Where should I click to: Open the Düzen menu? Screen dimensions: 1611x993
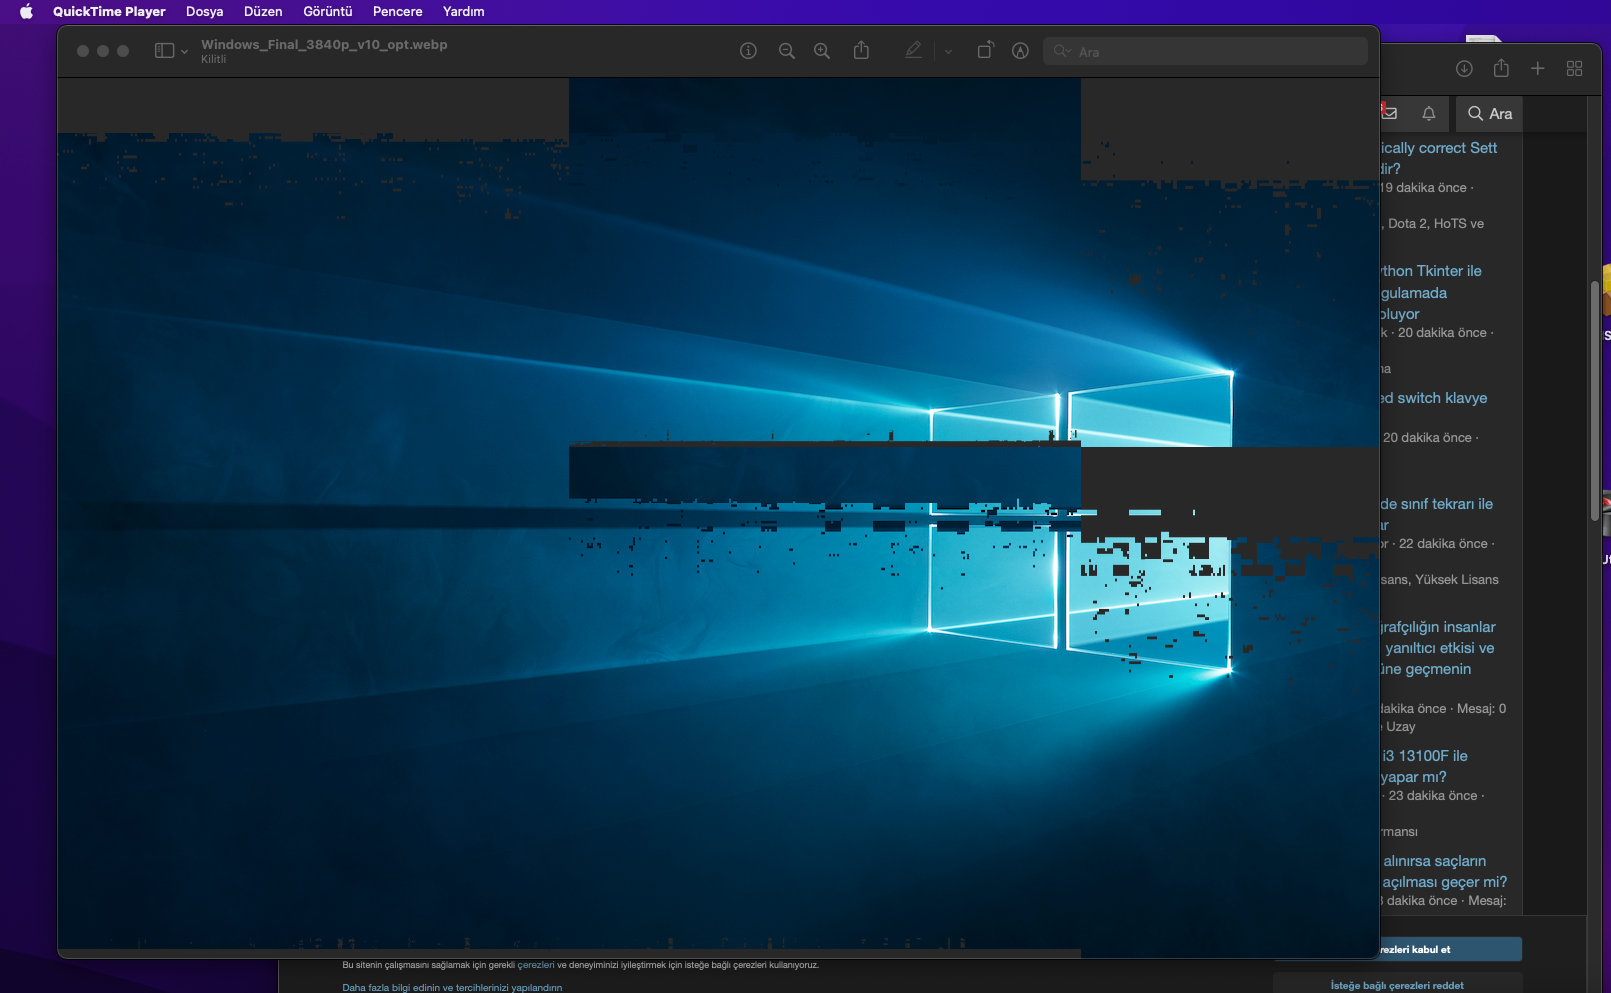point(263,11)
